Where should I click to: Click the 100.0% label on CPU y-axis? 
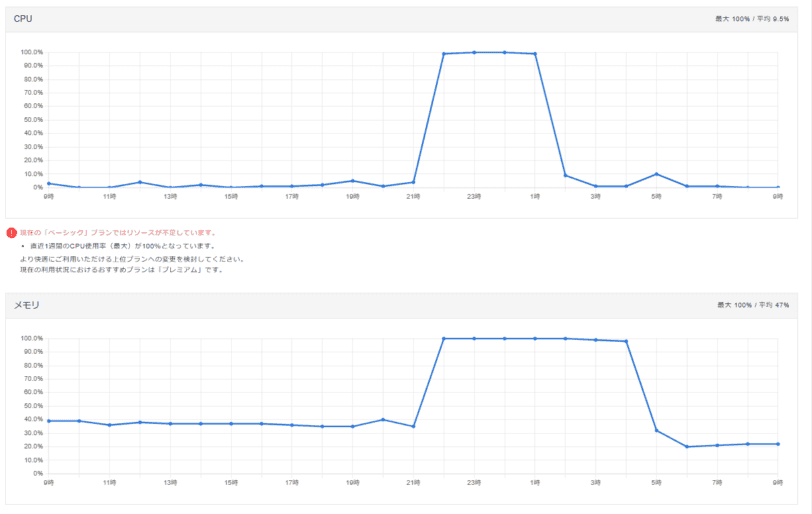tap(31, 52)
